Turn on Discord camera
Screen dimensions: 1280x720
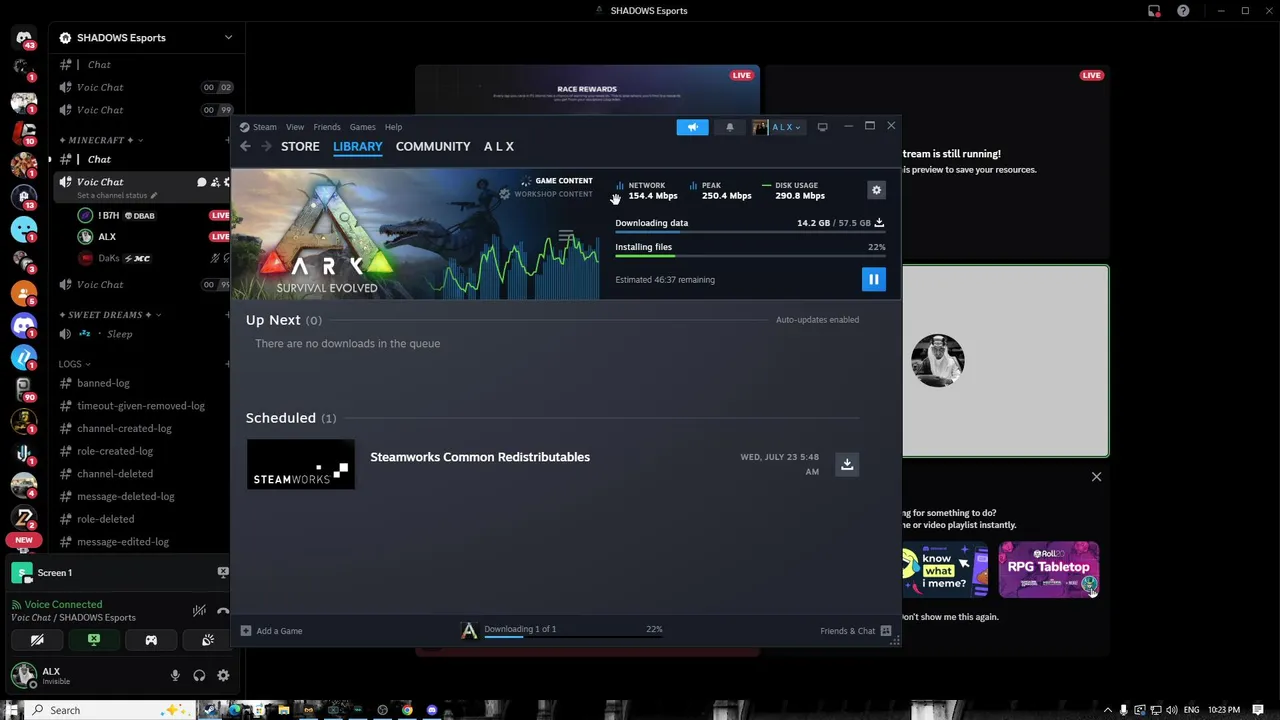coord(37,640)
